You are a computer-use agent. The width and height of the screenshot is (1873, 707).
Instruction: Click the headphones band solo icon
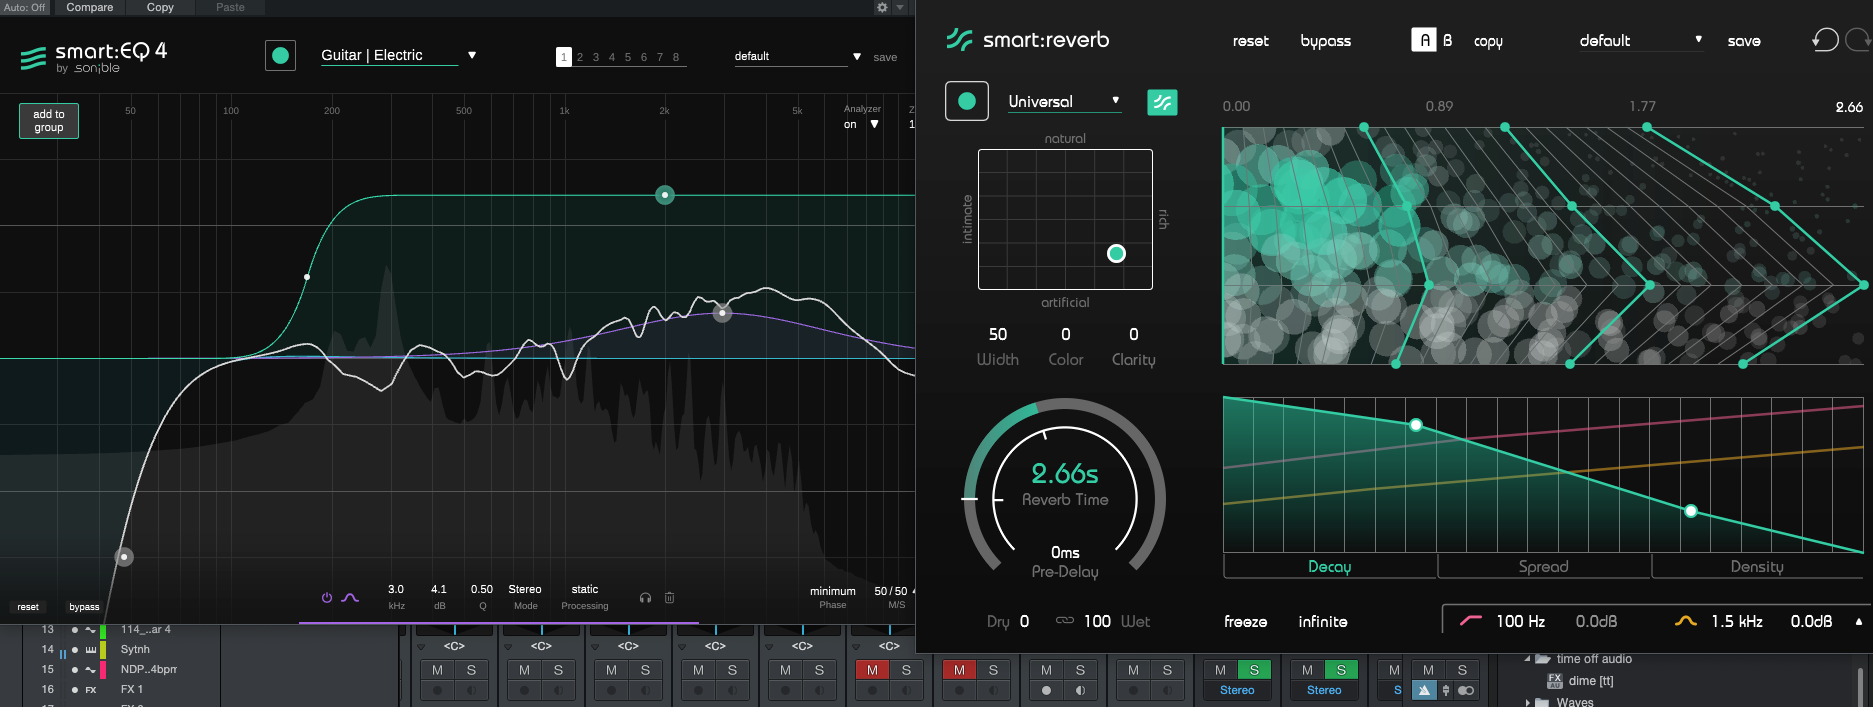645,598
